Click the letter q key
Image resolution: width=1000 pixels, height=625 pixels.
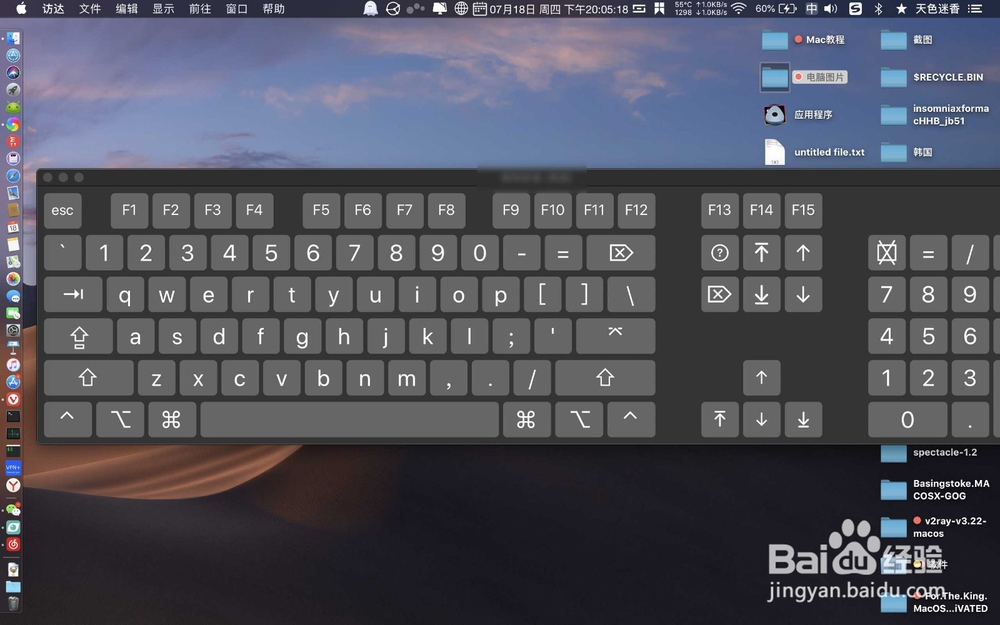(x=125, y=295)
